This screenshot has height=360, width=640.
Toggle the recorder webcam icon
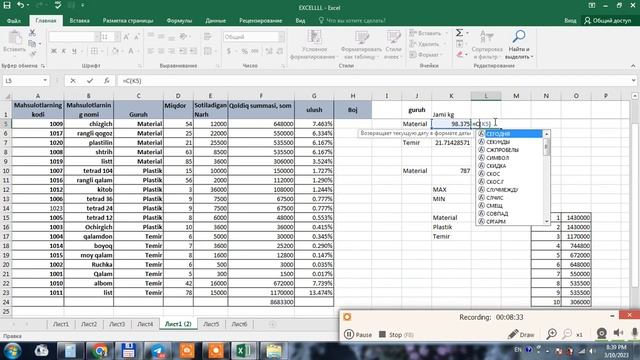(602, 333)
